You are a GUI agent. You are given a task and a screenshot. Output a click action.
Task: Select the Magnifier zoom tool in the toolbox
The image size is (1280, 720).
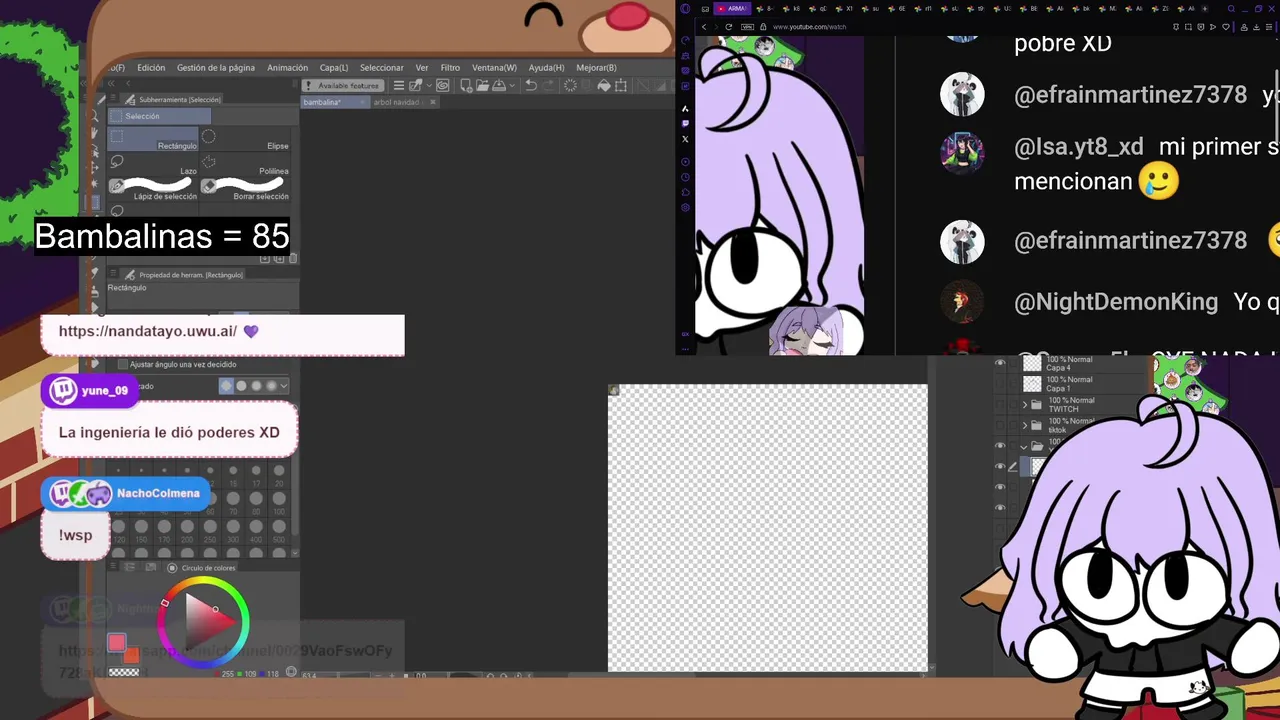point(94,116)
